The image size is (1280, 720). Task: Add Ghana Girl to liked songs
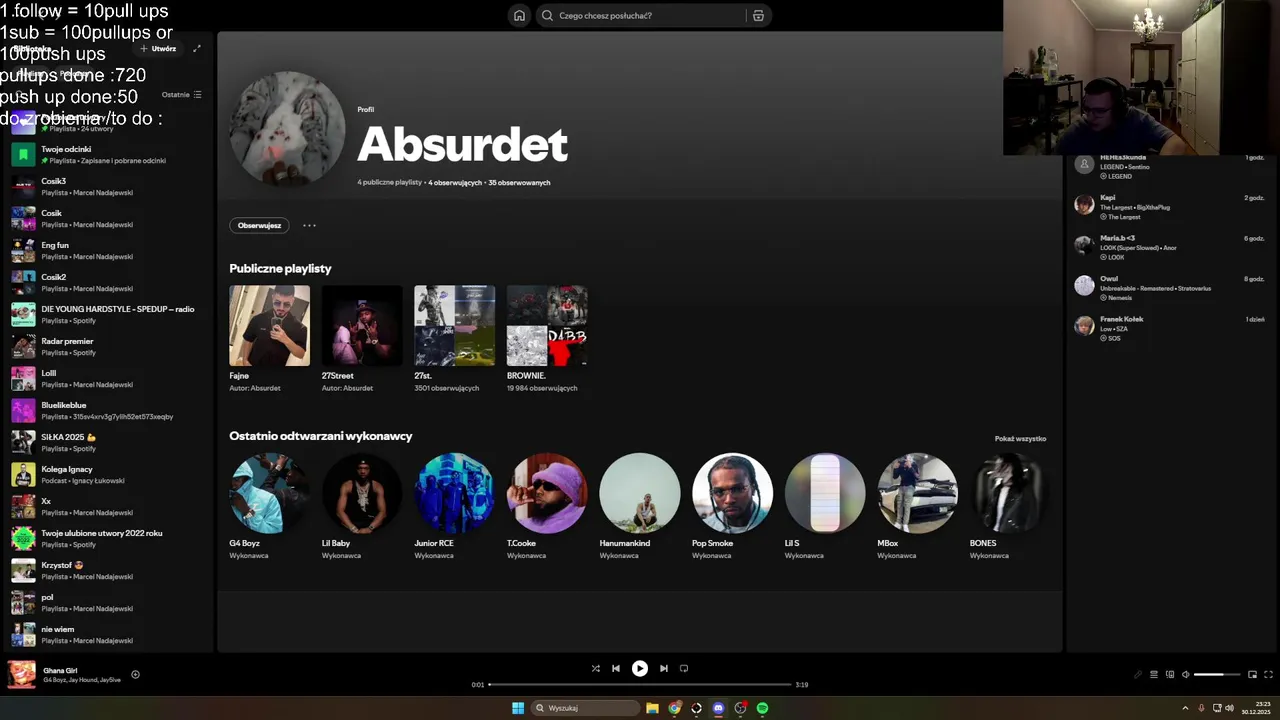click(x=135, y=674)
